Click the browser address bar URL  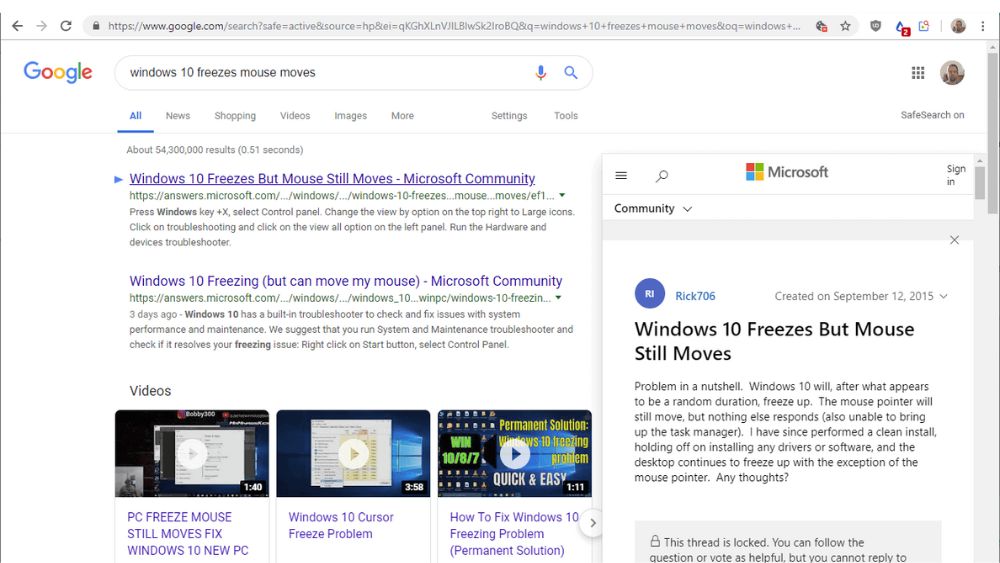pyautogui.click(x=453, y=26)
